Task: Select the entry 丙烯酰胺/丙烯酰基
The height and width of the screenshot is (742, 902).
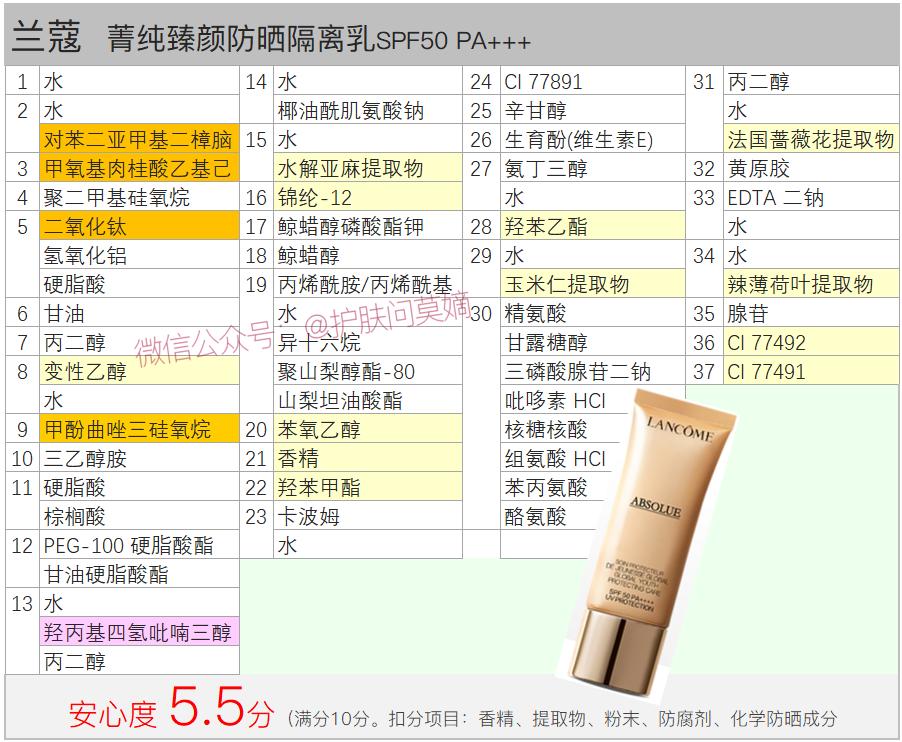Action: (x=368, y=284)
